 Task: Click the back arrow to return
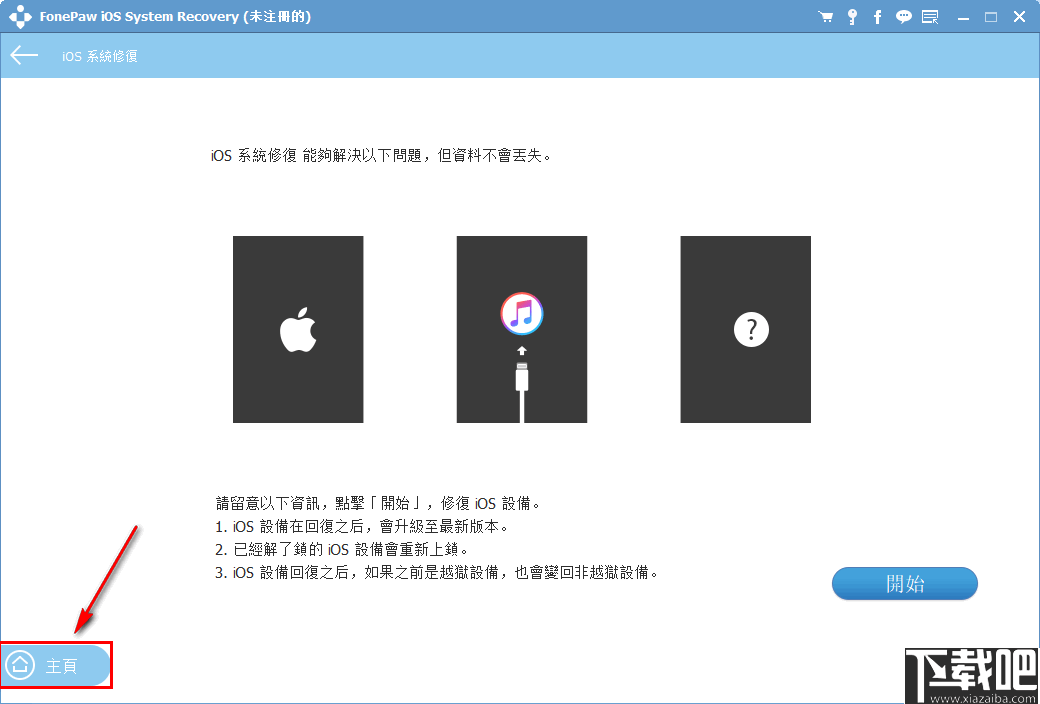(x=24, y=55)
